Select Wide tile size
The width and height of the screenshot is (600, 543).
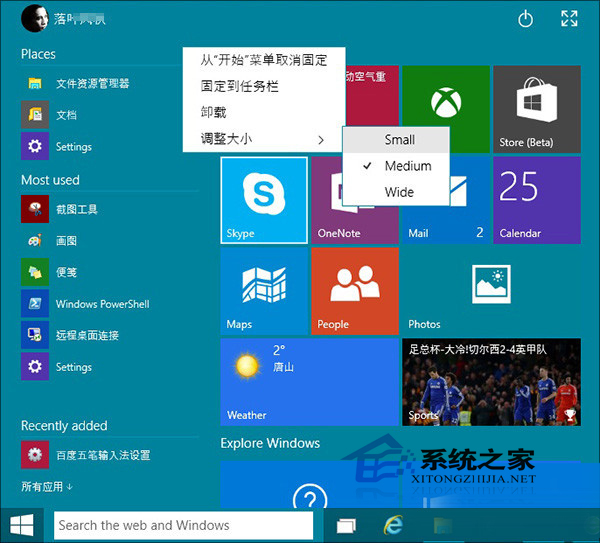tap(396, 192)
